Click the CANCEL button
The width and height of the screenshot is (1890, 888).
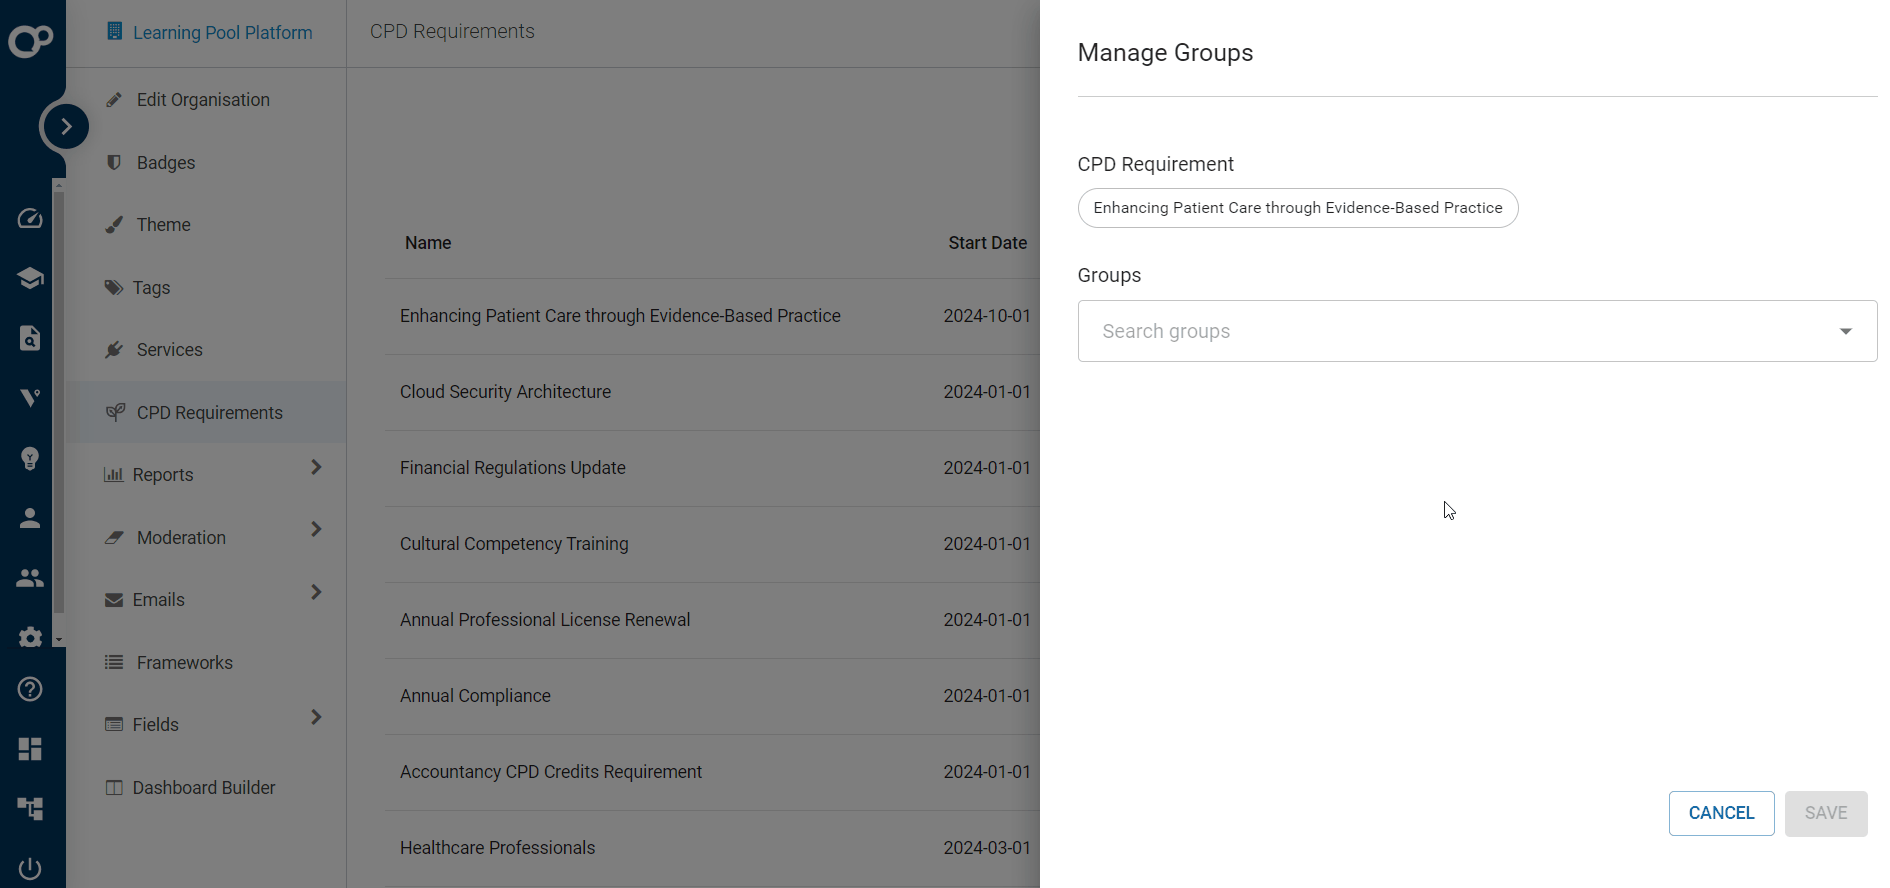click(x=1721, y=813)
